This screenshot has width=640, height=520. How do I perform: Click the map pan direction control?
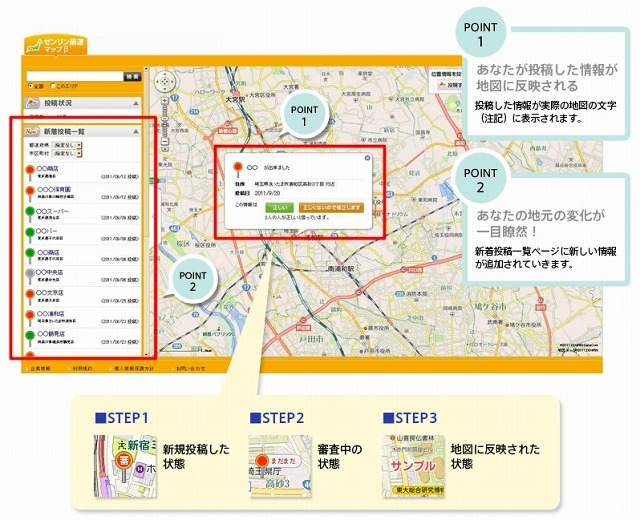click(164, 81)
